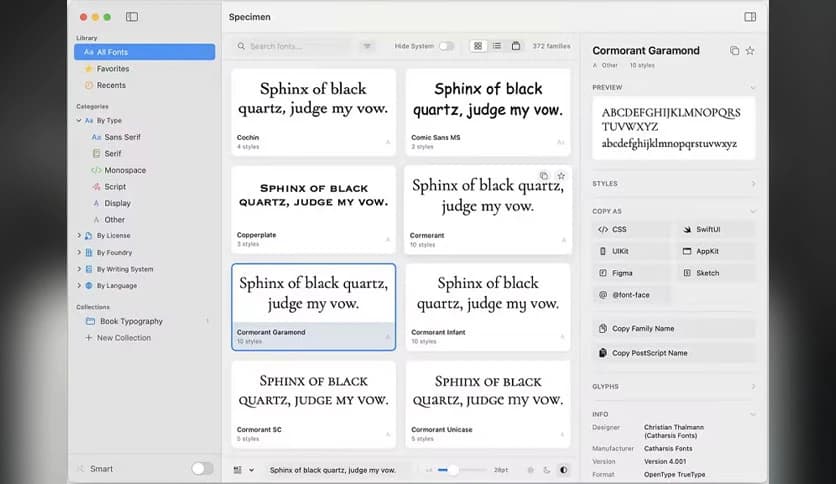The width and height of the screenshot is (836, 484).
Task: Expand the By Foundry category
Action: pos(79,253)
